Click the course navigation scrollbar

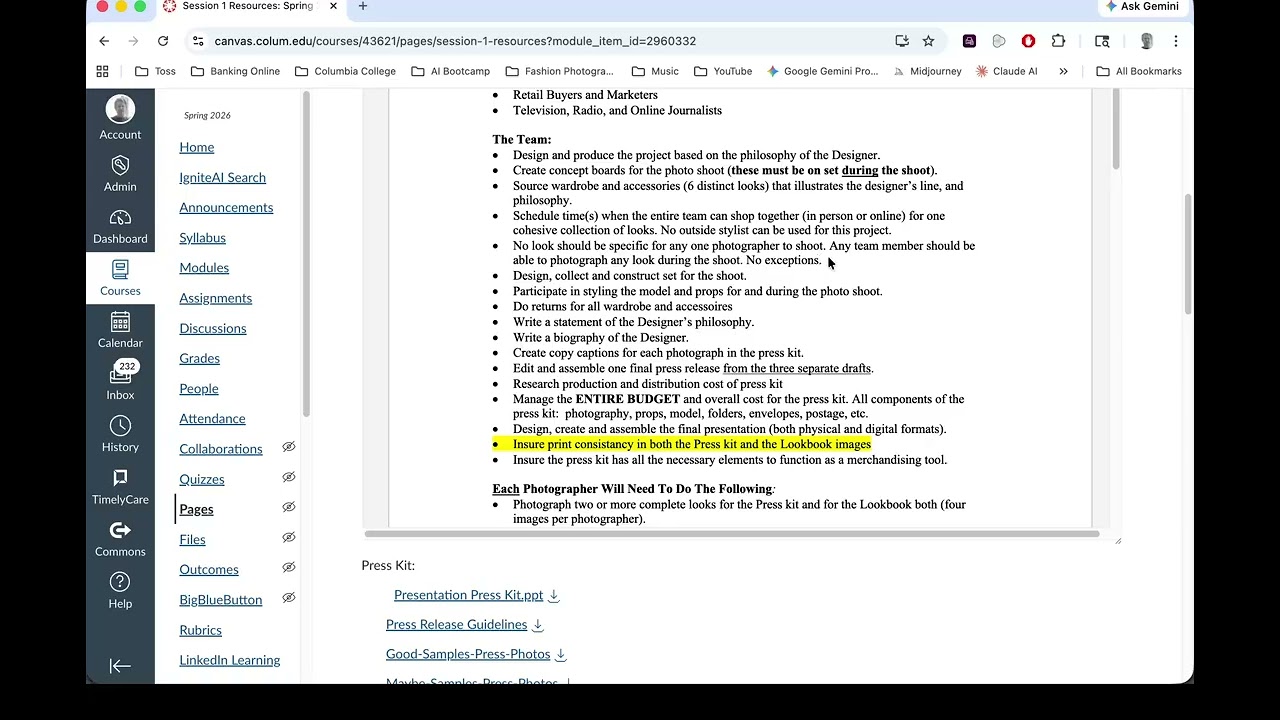point(306,255)
